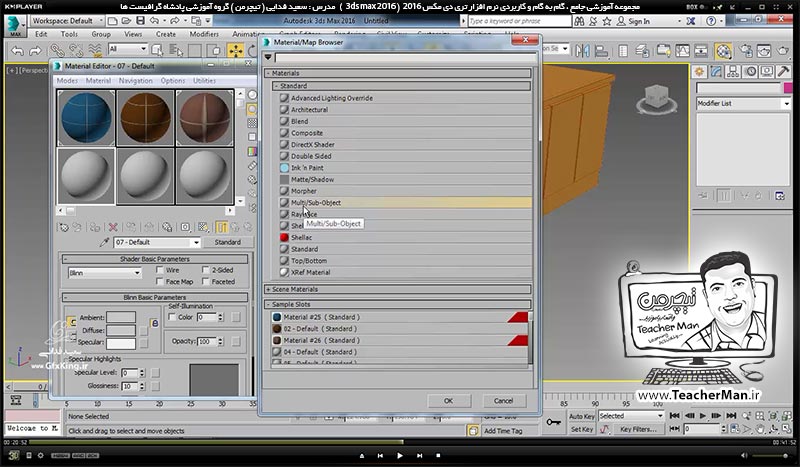Open Material/Map Browser options arrow
Image resolution: width=800 pixels, height=467 pixels.
click(x=268, y=57)
